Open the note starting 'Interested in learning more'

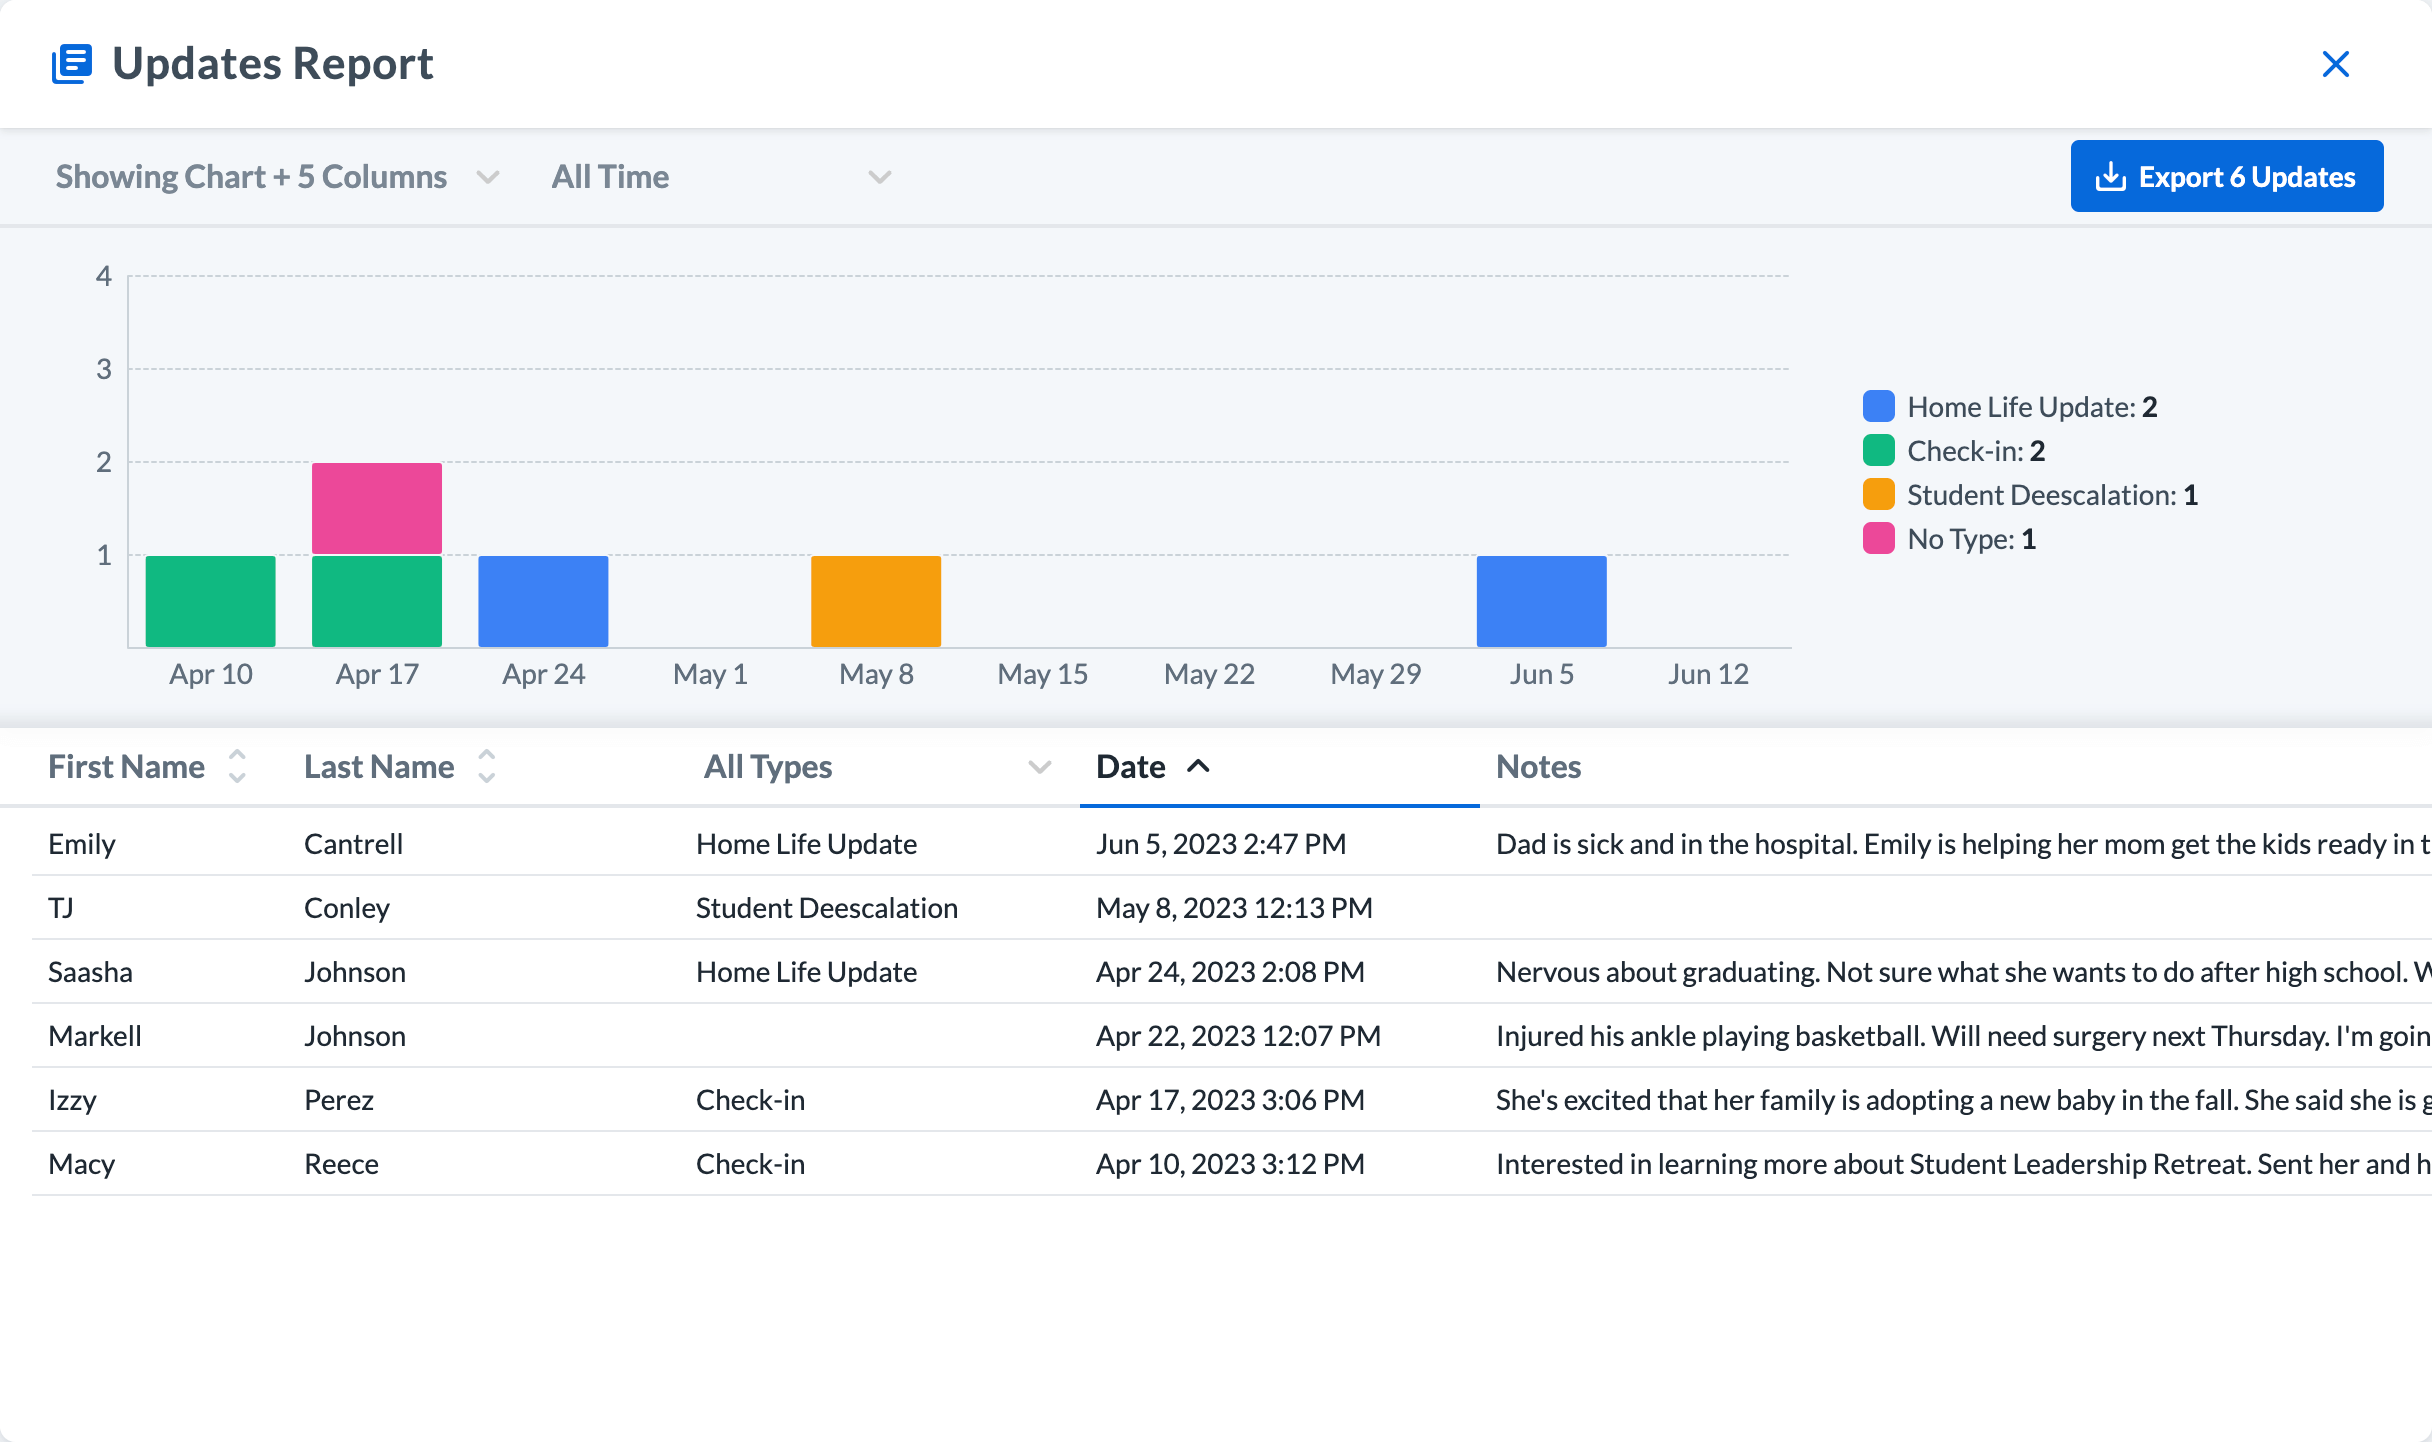coord(1964,1164)
